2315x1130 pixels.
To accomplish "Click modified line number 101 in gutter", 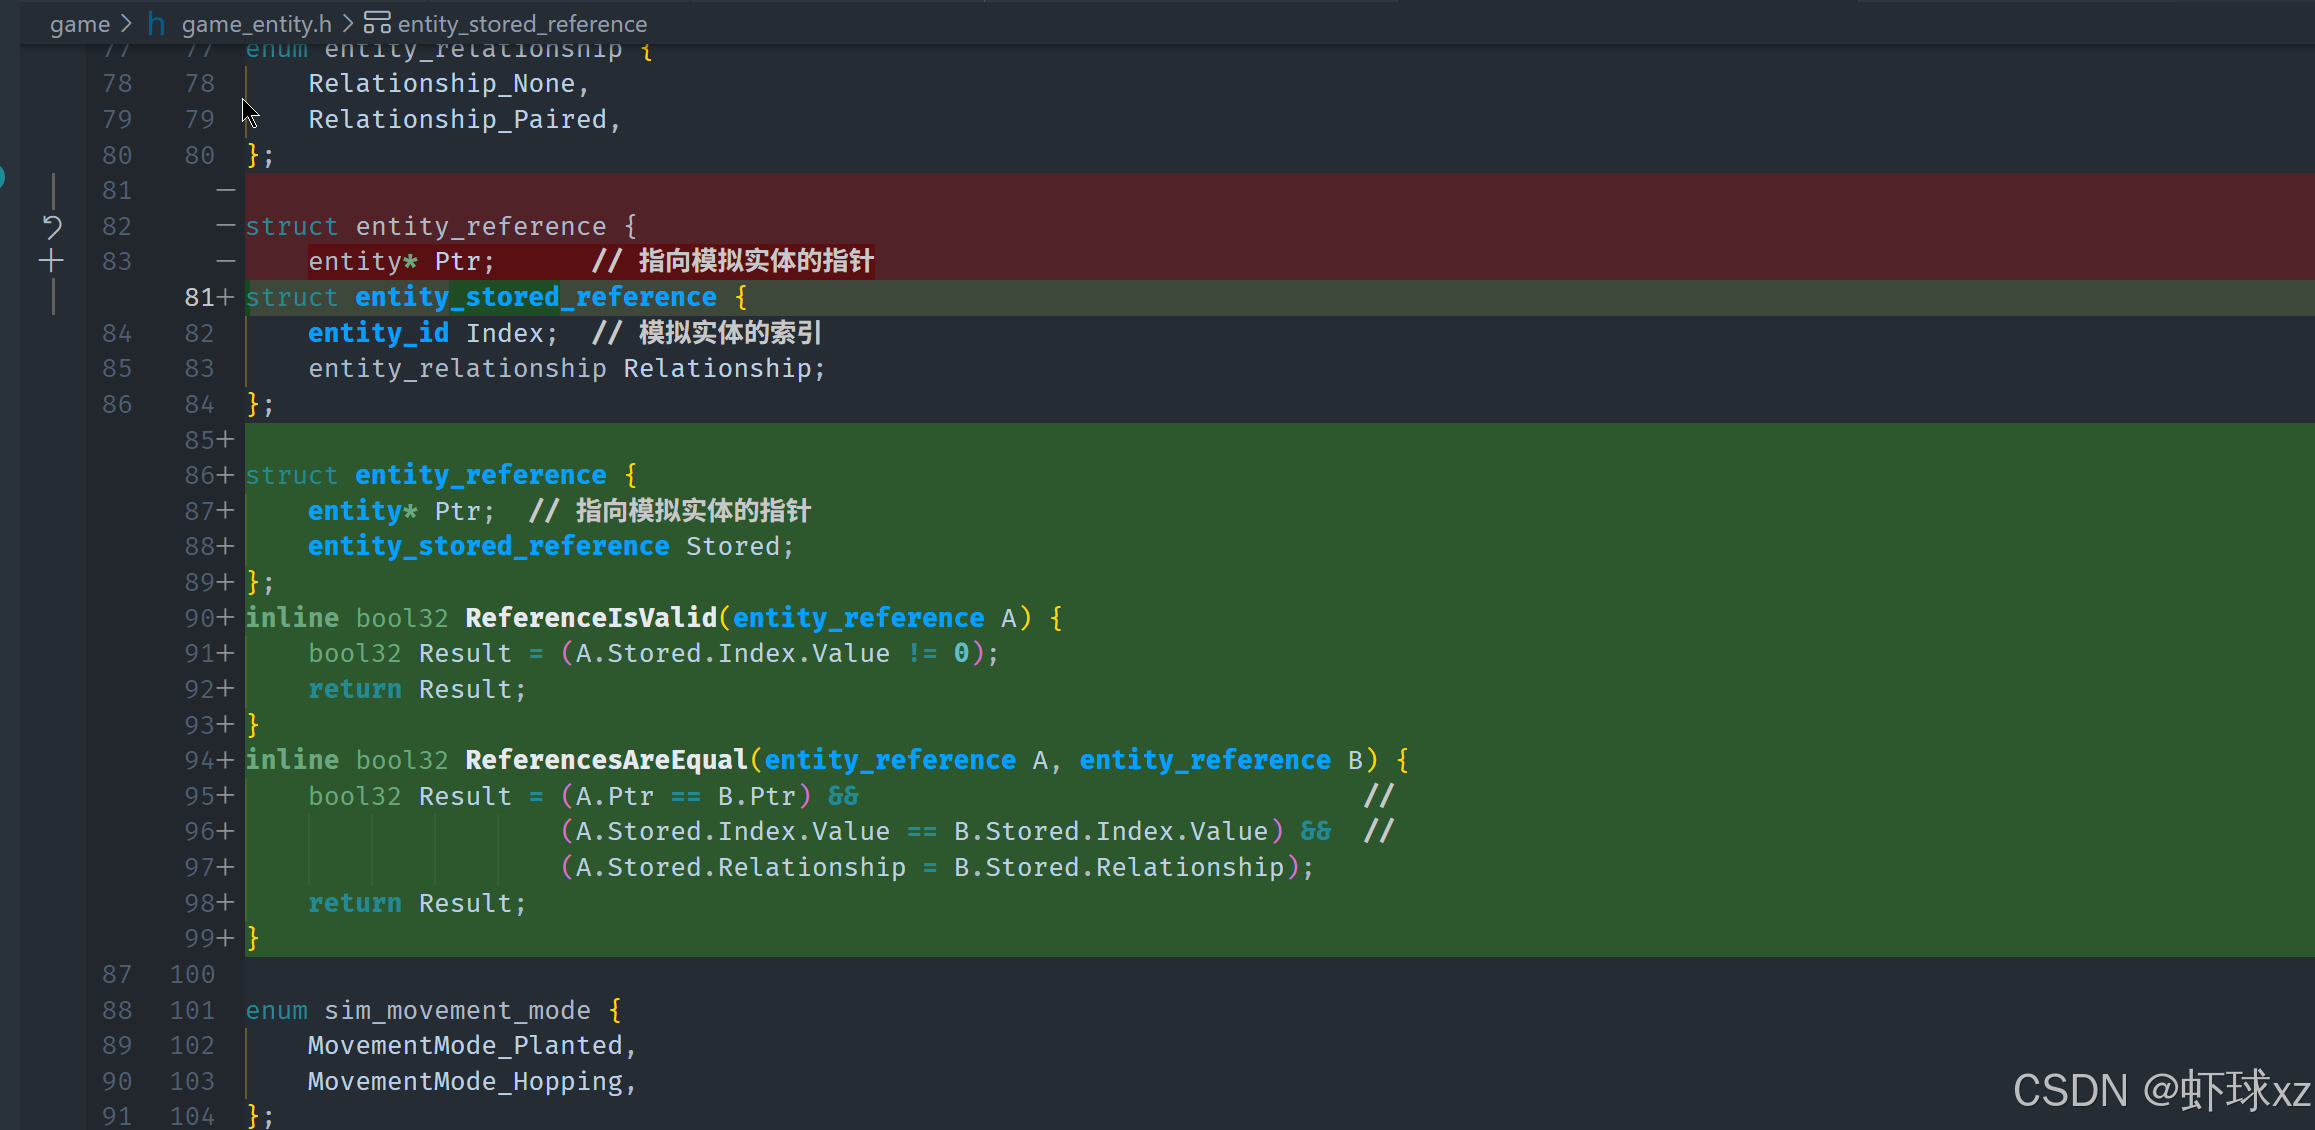I will coord(192,1010).
